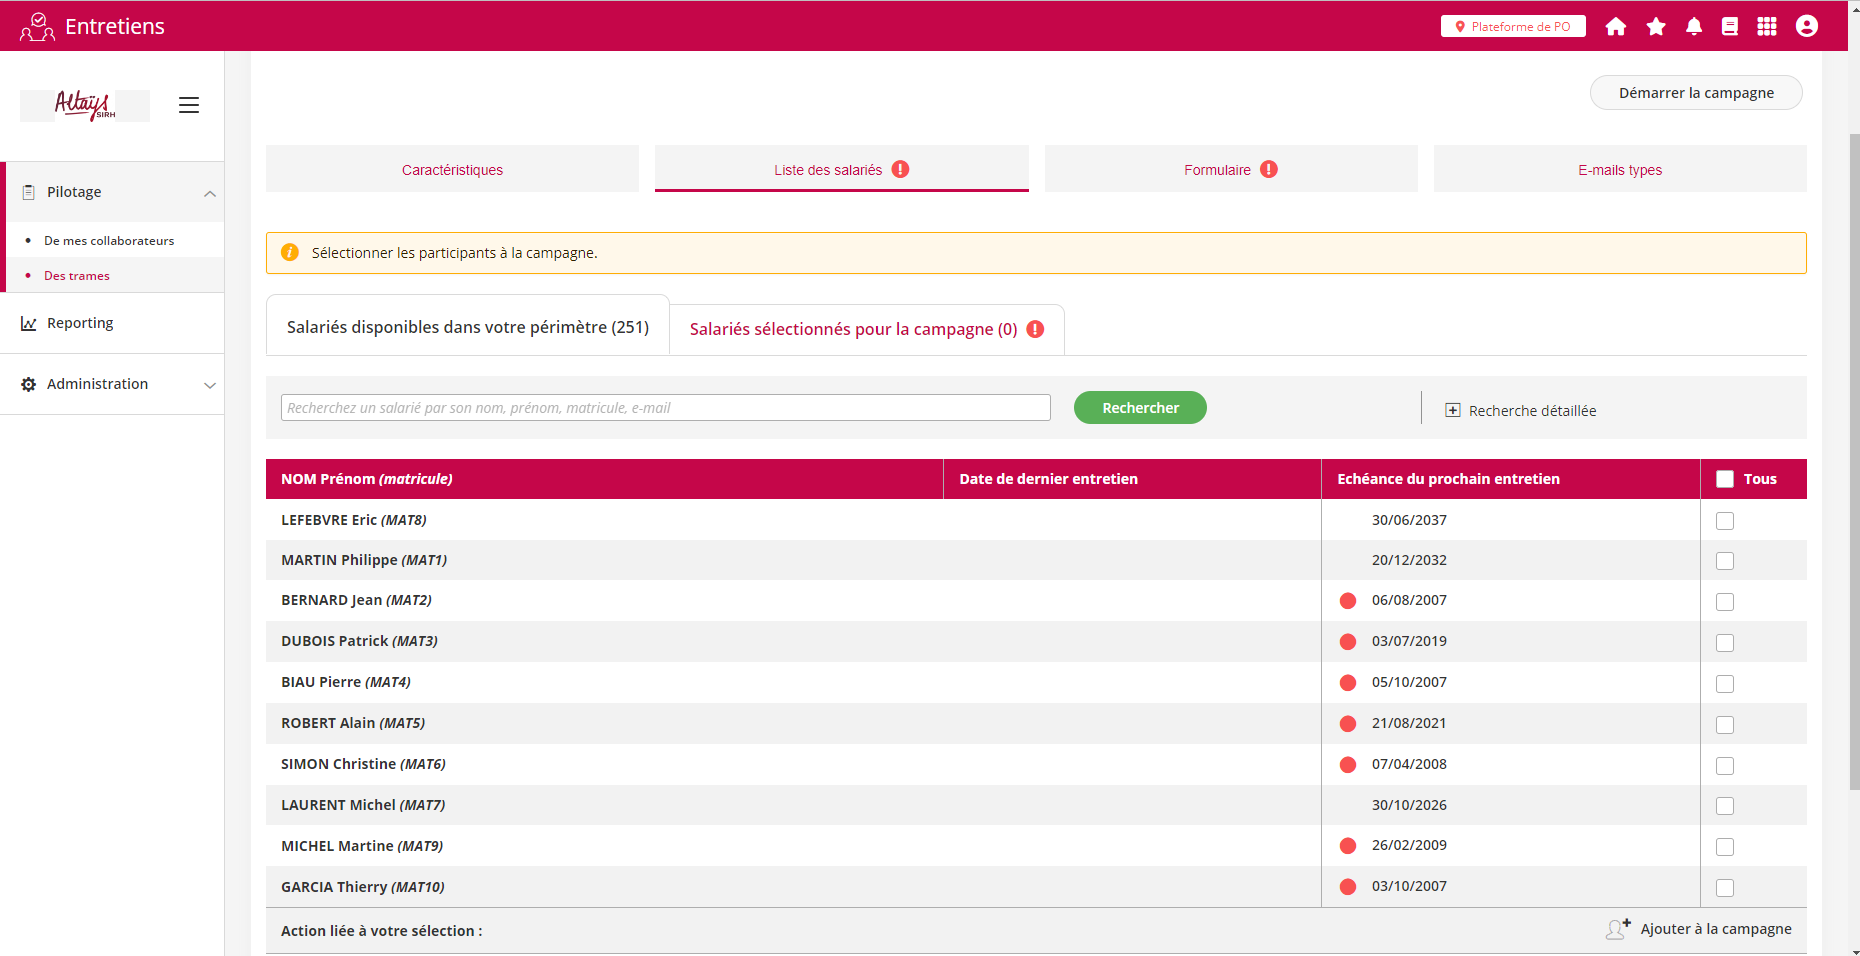1860x956 pixels.
Task: Check the Tous select-all checkbox
Action: [x=1725, y=479]
